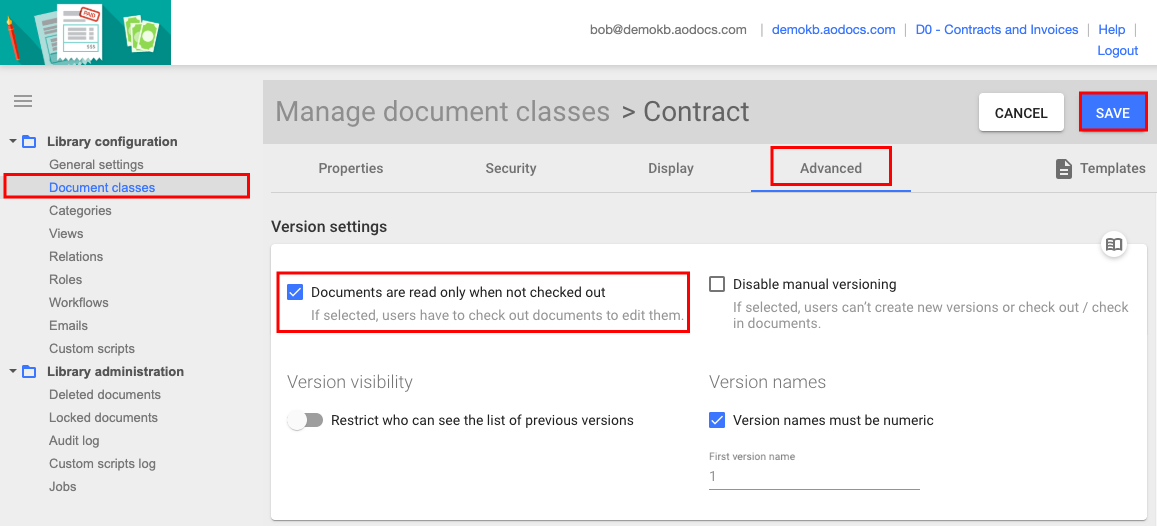Uncheck Version names must be numeric
Viewport: 1157px width, 526px height.
717,420
